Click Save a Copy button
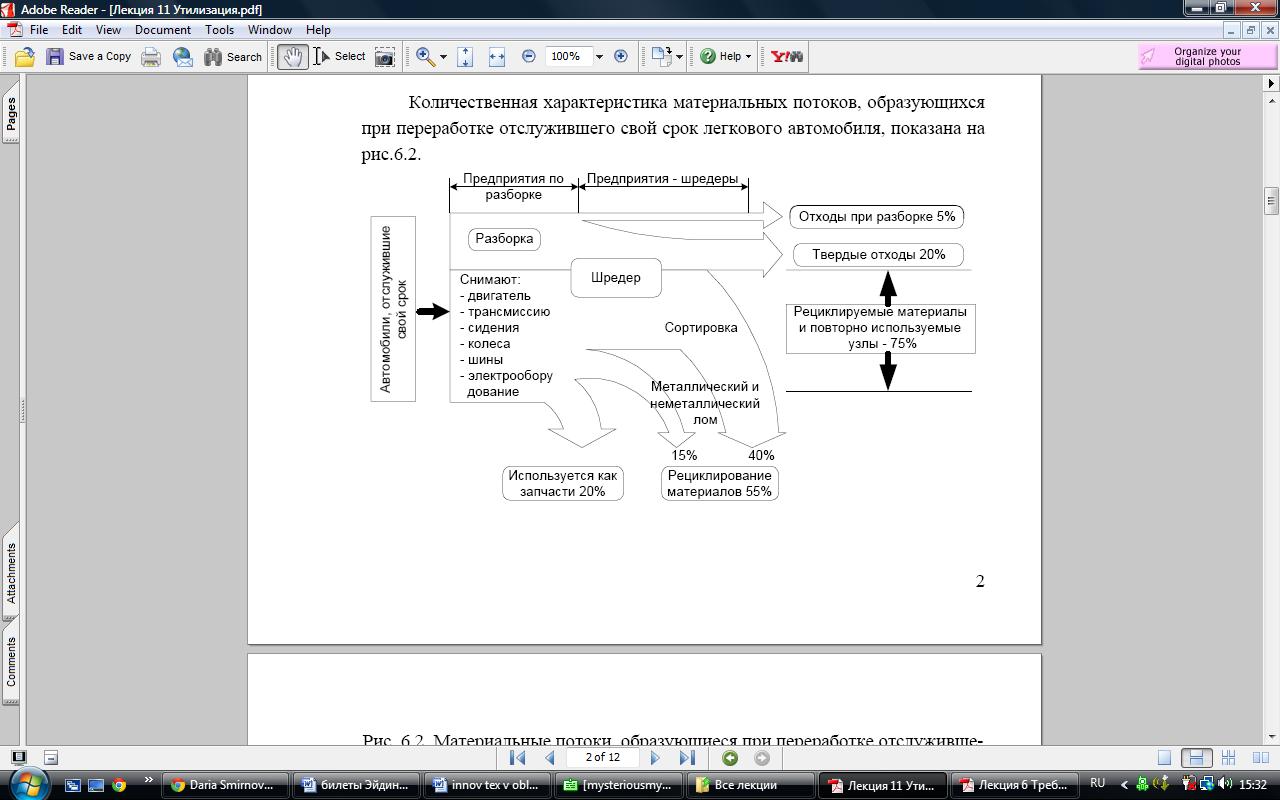This screenshot has height=800, width=1280. [88, 57]
